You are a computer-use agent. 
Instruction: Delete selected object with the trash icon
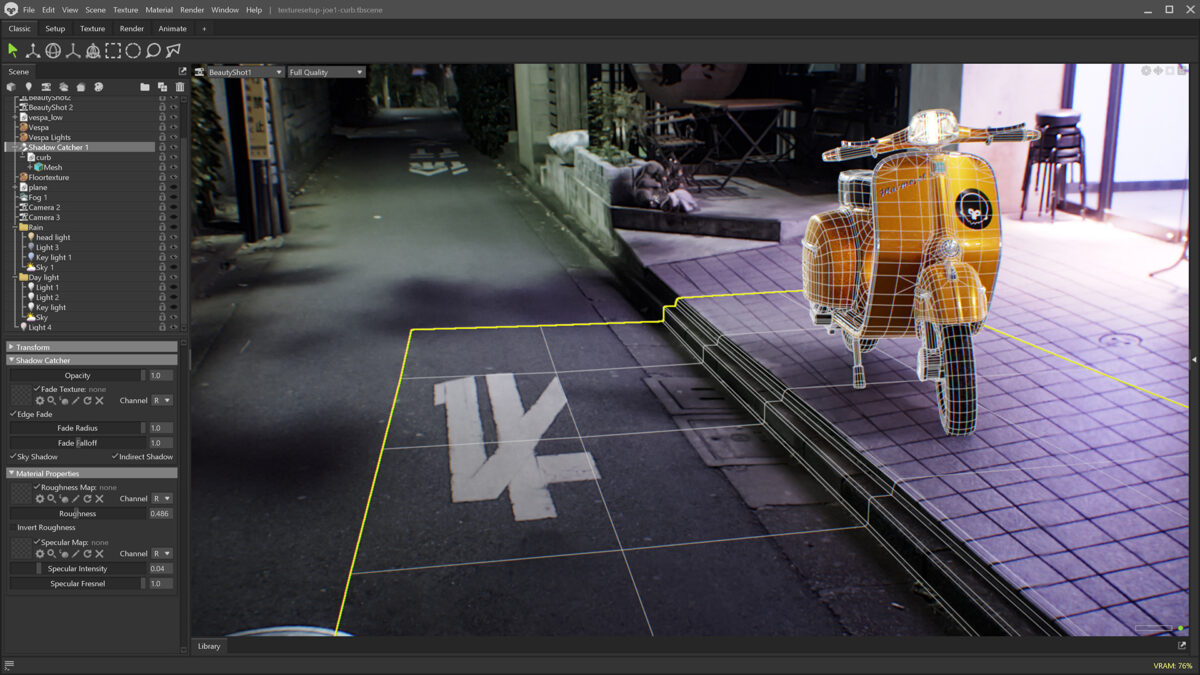pos(180,87)
